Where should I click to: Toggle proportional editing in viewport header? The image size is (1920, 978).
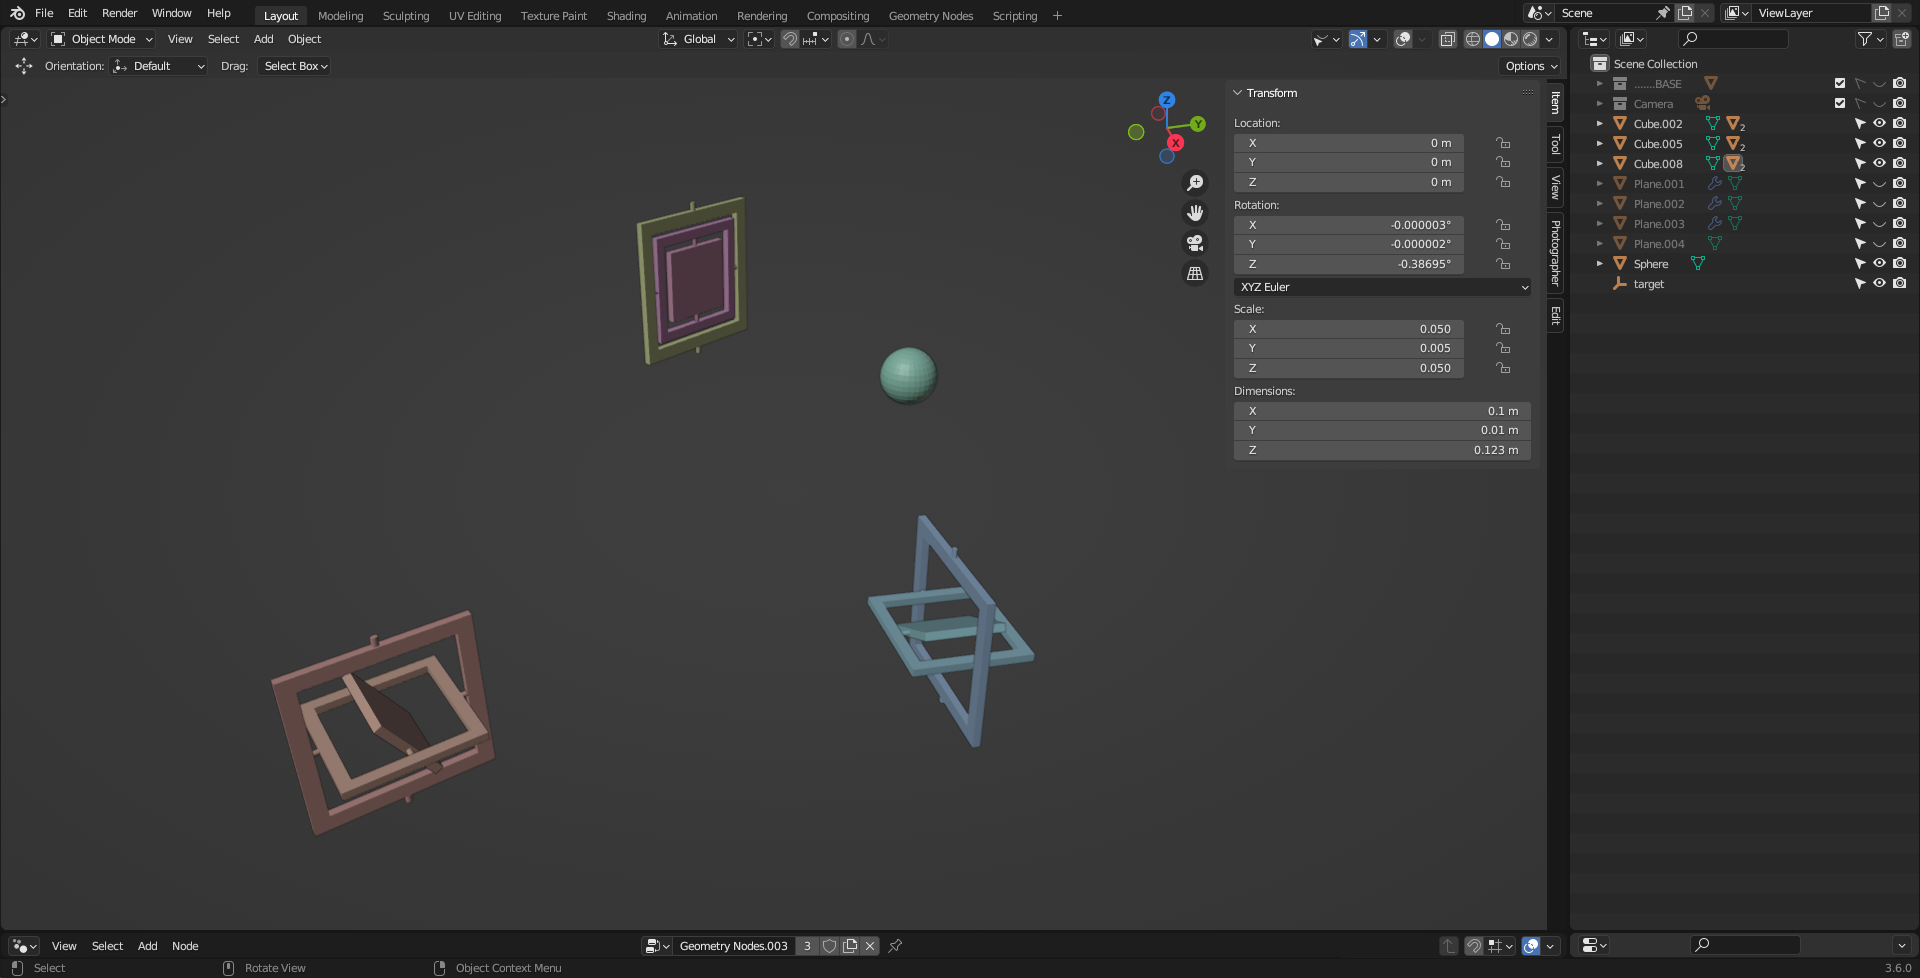pyautogui.click(x=847, y=39)
